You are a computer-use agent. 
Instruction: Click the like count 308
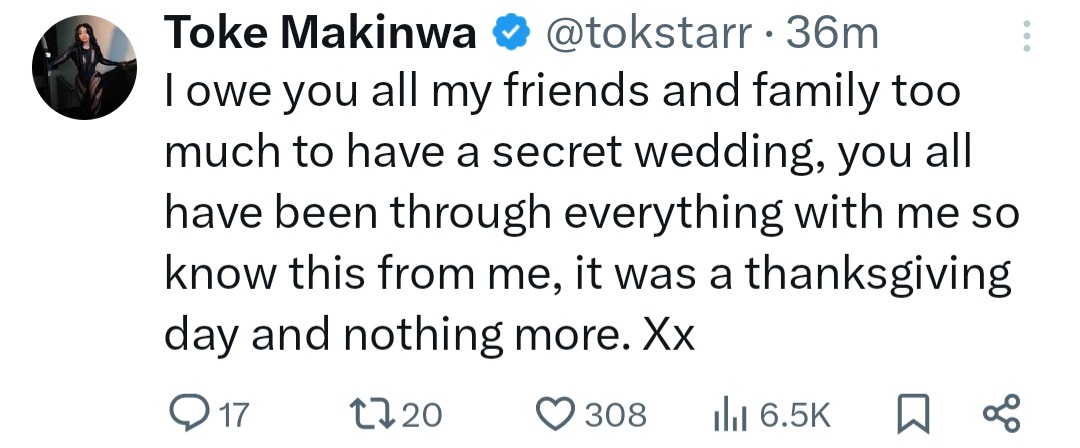click(x=615, y=414)
